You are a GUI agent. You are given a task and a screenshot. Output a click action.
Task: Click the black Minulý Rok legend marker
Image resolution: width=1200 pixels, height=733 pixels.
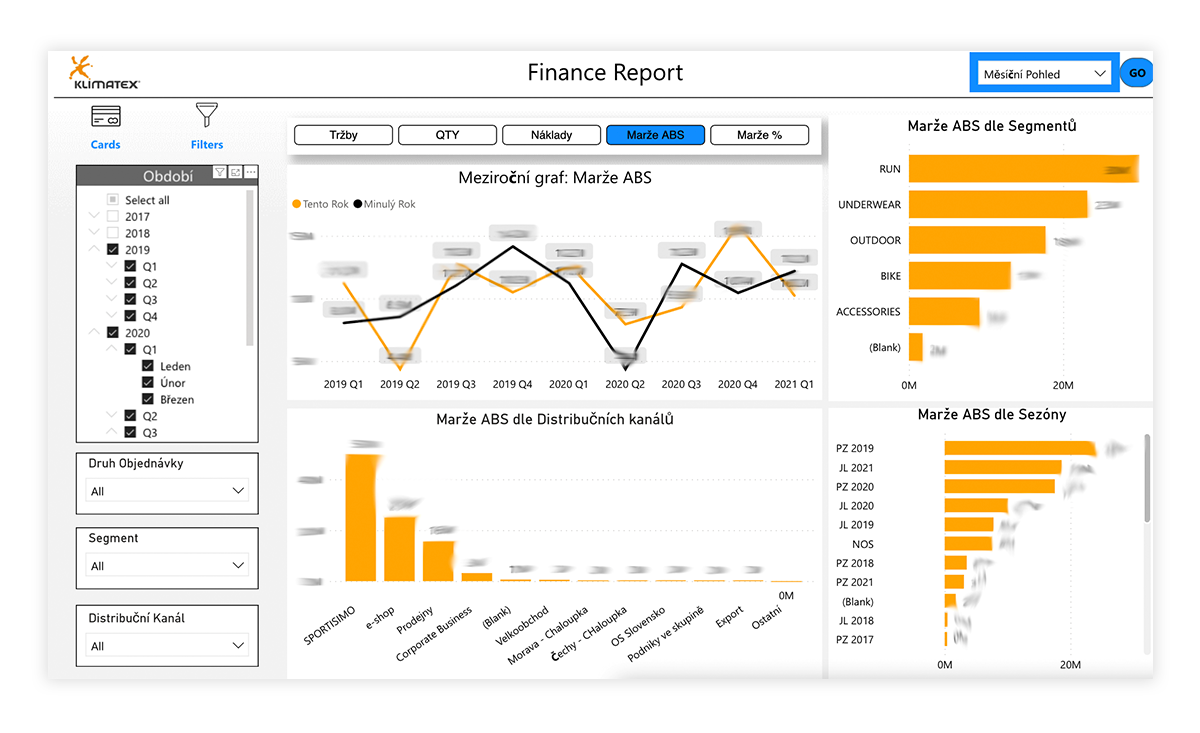click(x=358, y=204)
